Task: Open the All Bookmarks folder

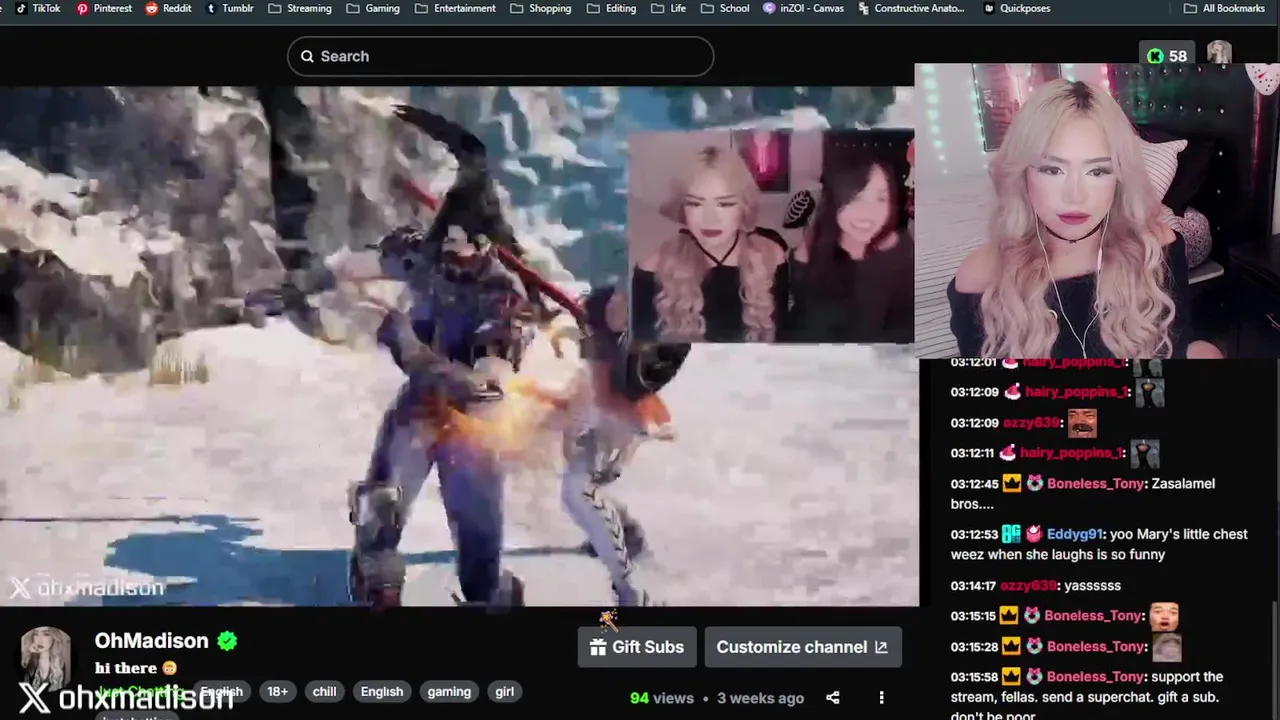Action: pyautogui.click(x=1224, y=8)
